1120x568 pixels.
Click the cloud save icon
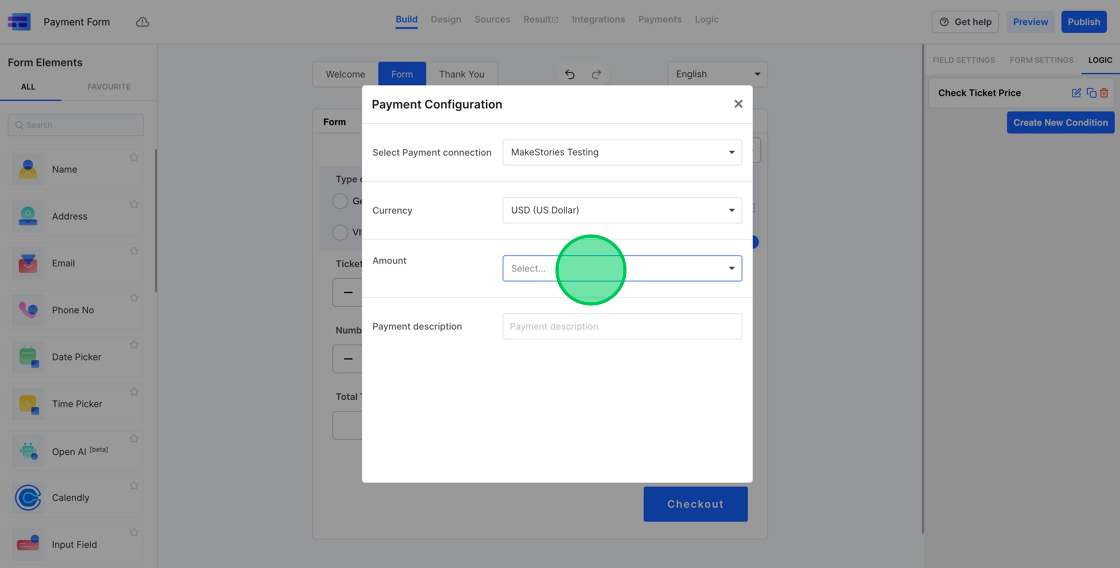(143, 22)
